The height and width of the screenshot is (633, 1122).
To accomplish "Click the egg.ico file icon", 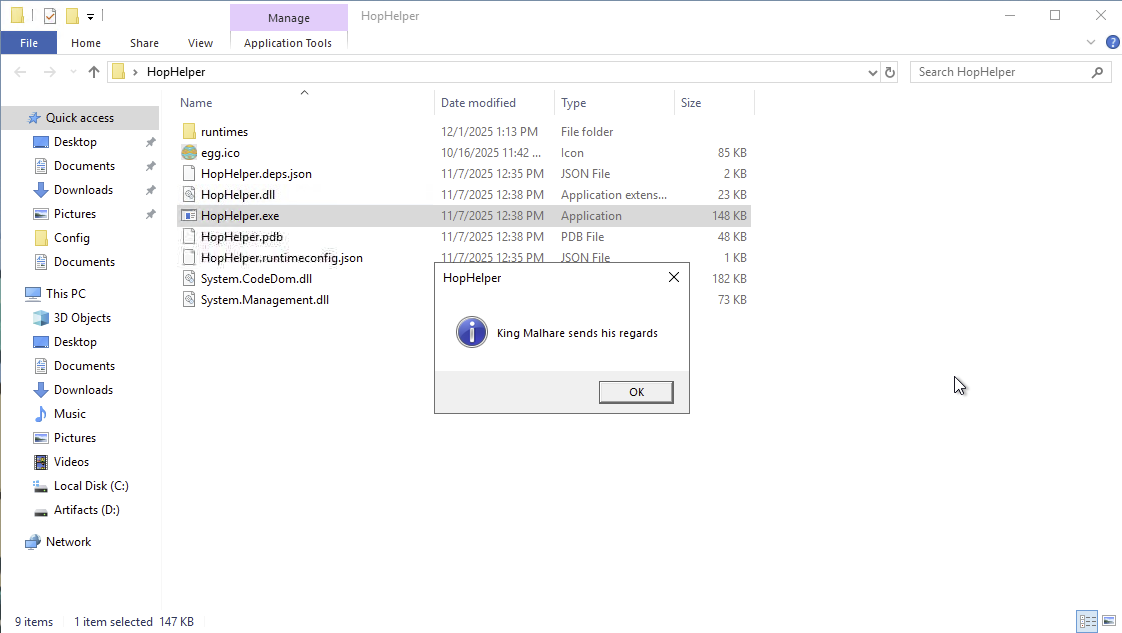I will coord(189,152).
